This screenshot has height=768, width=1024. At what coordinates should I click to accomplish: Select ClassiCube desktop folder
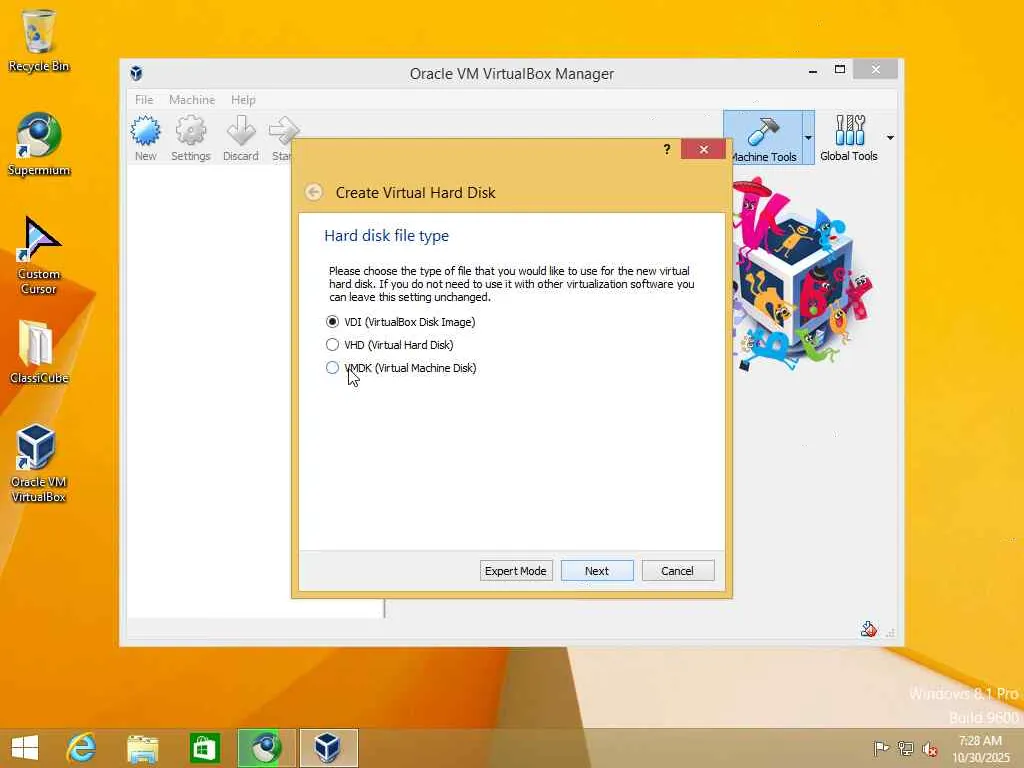point(39,352)
